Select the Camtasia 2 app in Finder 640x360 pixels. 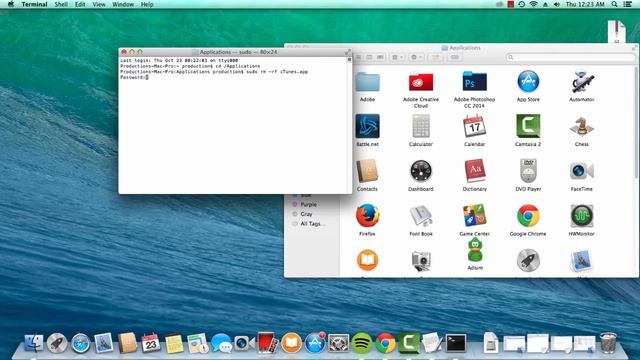[528, 126]
